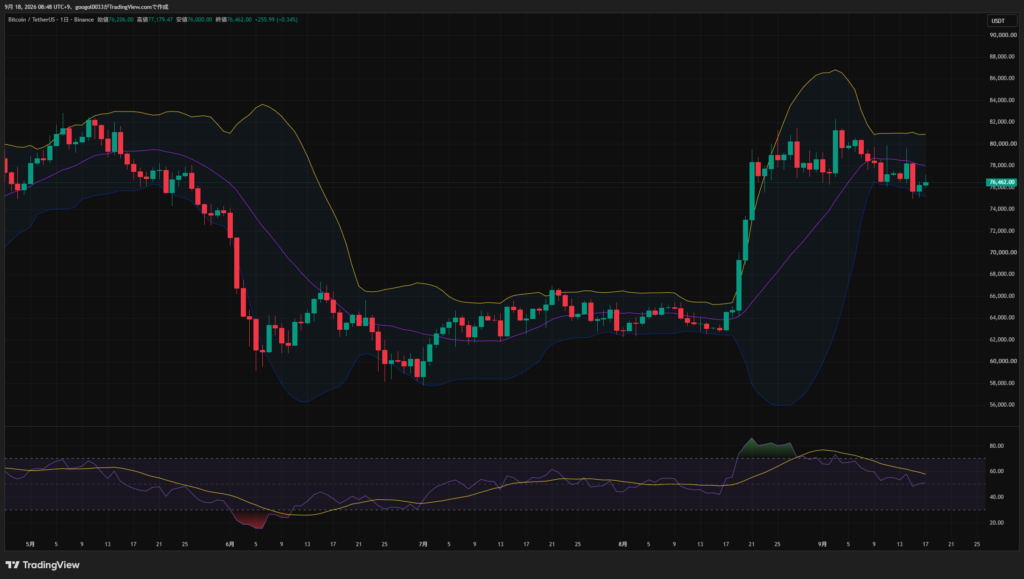Viewport: 1024px width, 579px height.
Task: Select the green 76,462.00 current price label
Action: point(1000,182)
